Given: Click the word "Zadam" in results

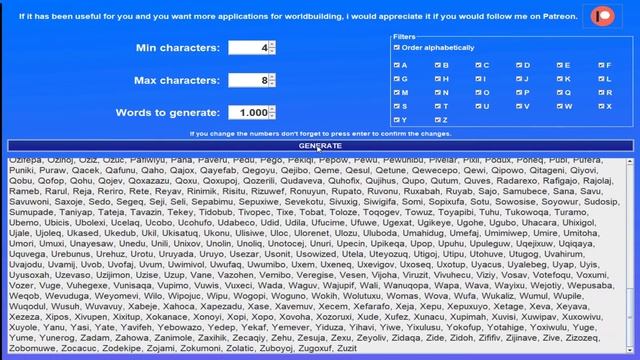Looking at the screenshot, I should (95, 338).
